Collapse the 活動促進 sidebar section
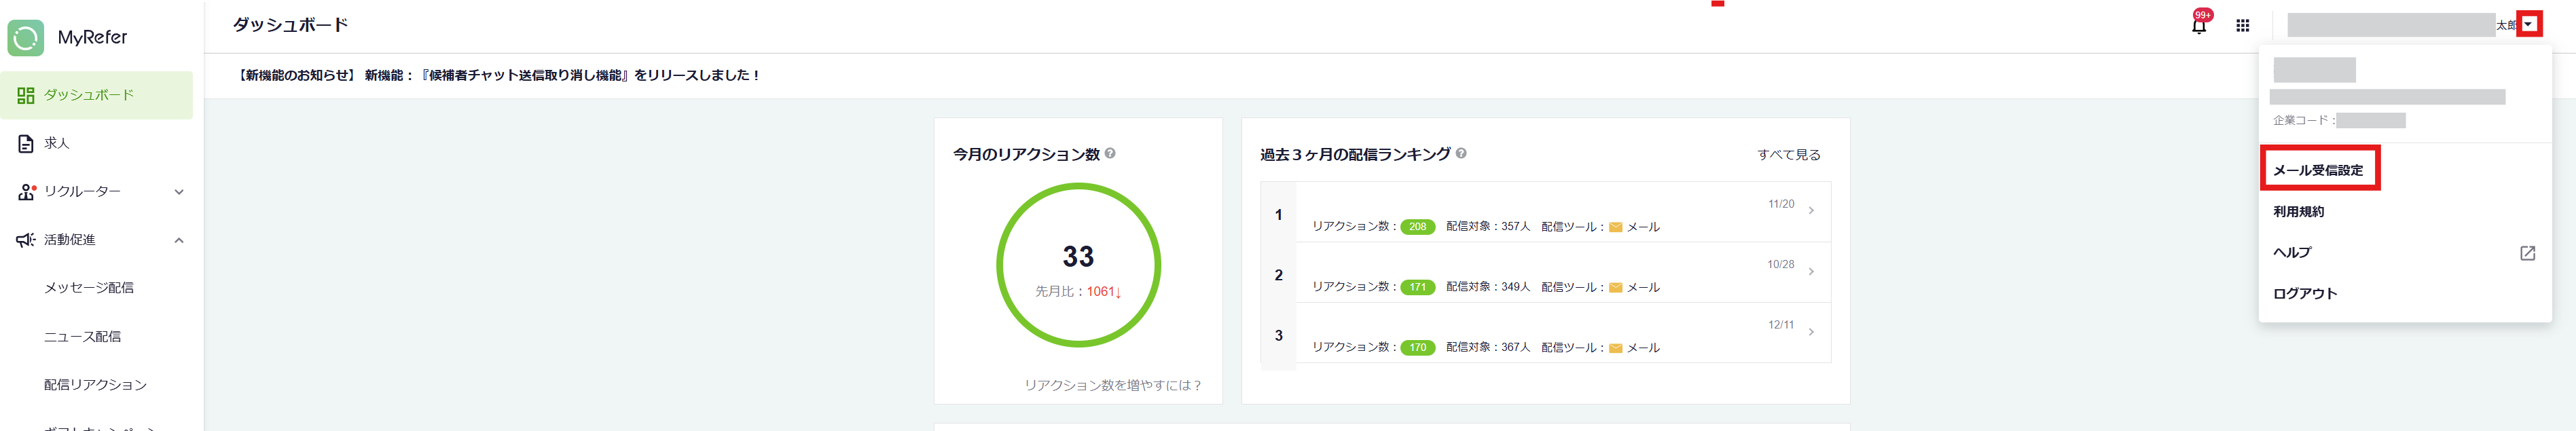This screenshot has height=431, width=2576. [x=179, y=240]
